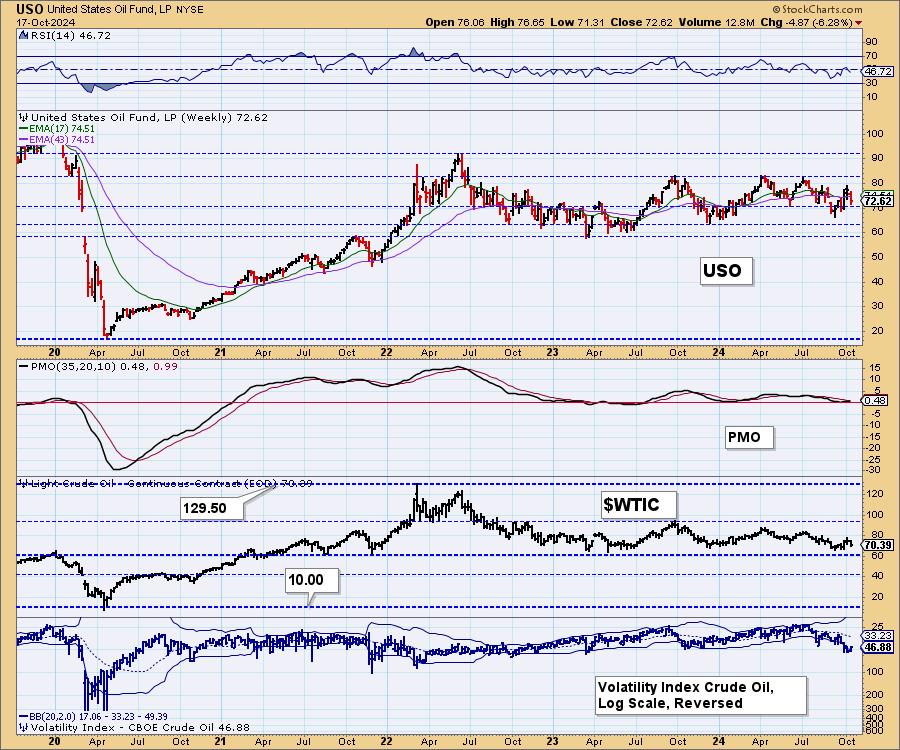Click the 70.39 crude oil value tag
900x750 pixels.
(x=878, y=545)
